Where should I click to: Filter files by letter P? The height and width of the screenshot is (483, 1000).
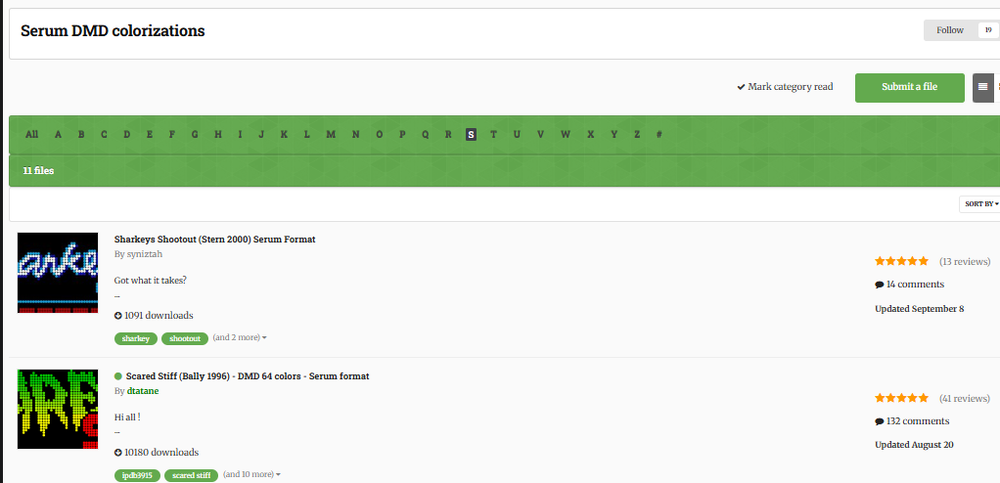coord(402,135)
